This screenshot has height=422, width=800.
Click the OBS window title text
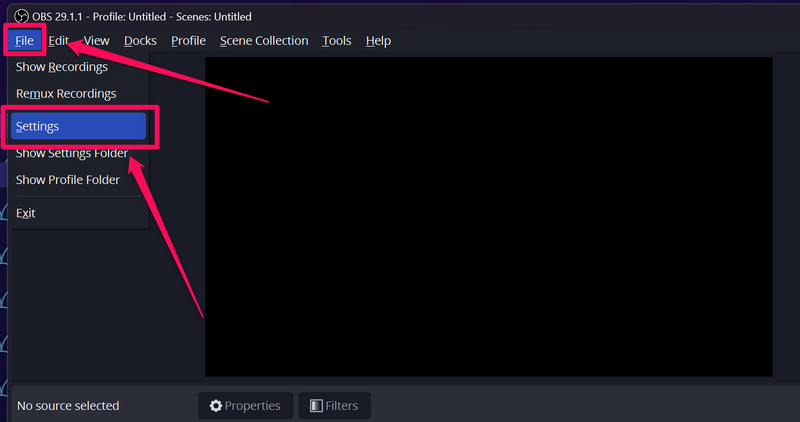pyautogui.click(x=142, y=17)
